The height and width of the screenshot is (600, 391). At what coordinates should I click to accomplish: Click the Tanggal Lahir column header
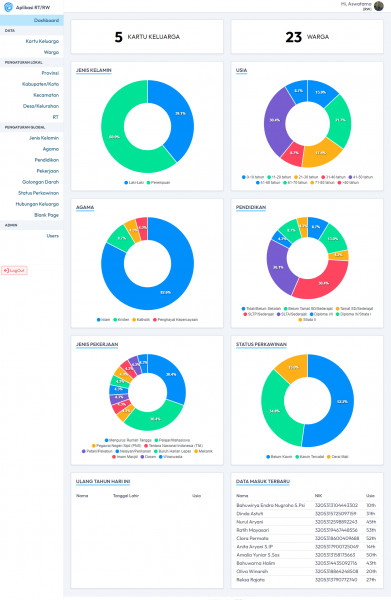tap(126, 496)
